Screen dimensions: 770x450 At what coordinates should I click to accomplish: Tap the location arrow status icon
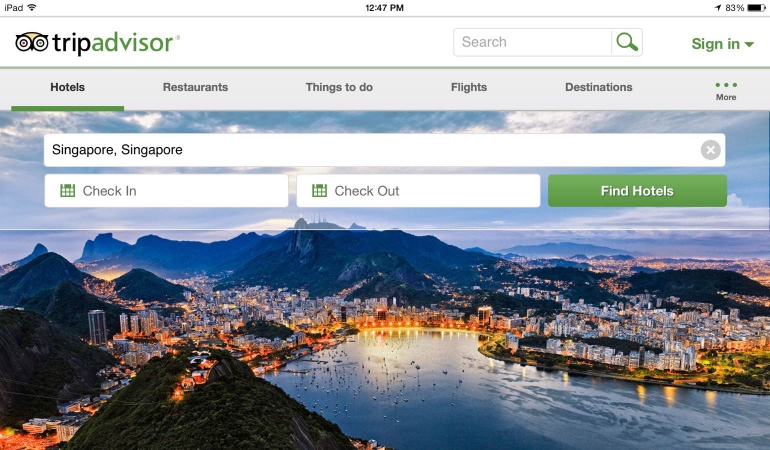click(718, 8)
